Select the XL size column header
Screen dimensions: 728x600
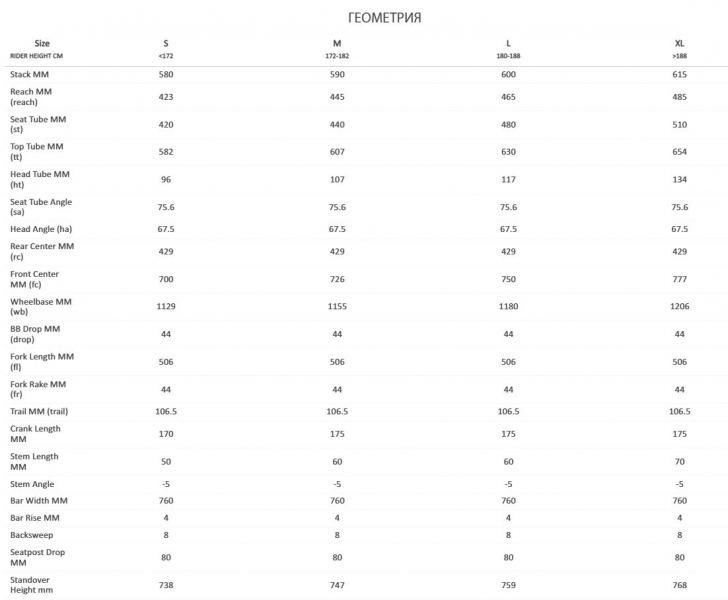tap(679, 43)
